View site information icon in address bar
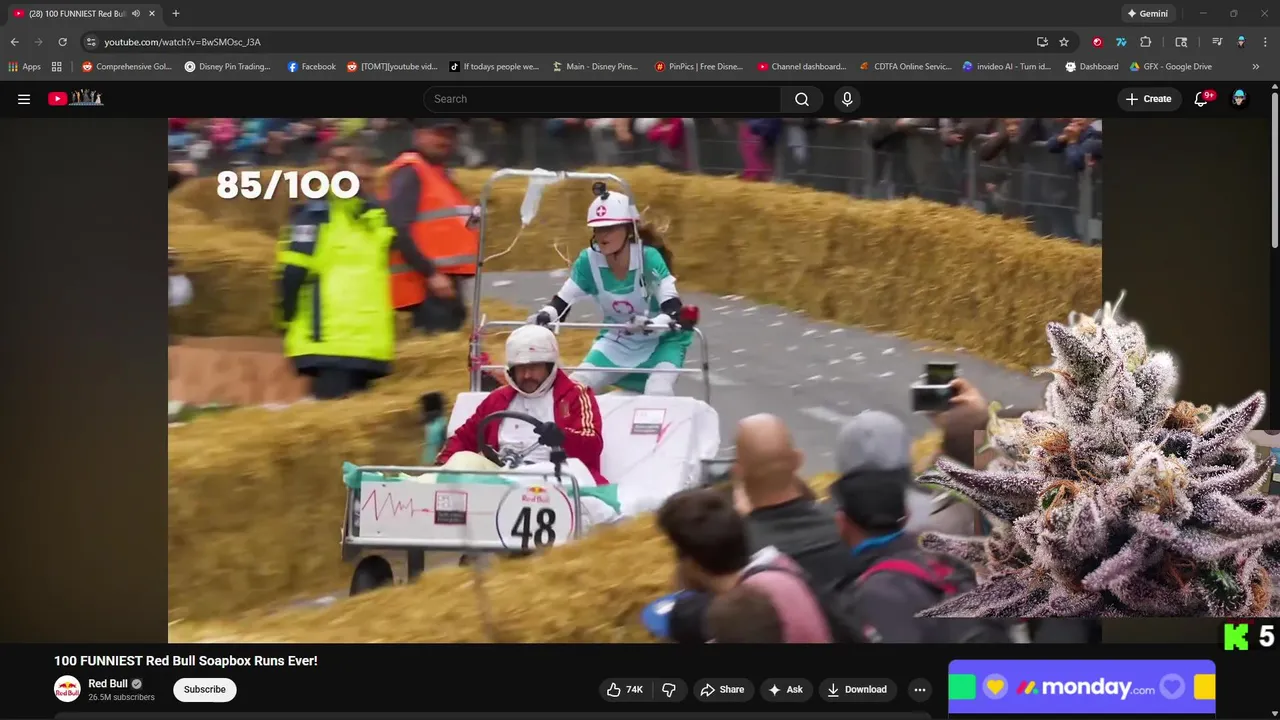The height and width of the screenshot is (720, 1280). 91,42
